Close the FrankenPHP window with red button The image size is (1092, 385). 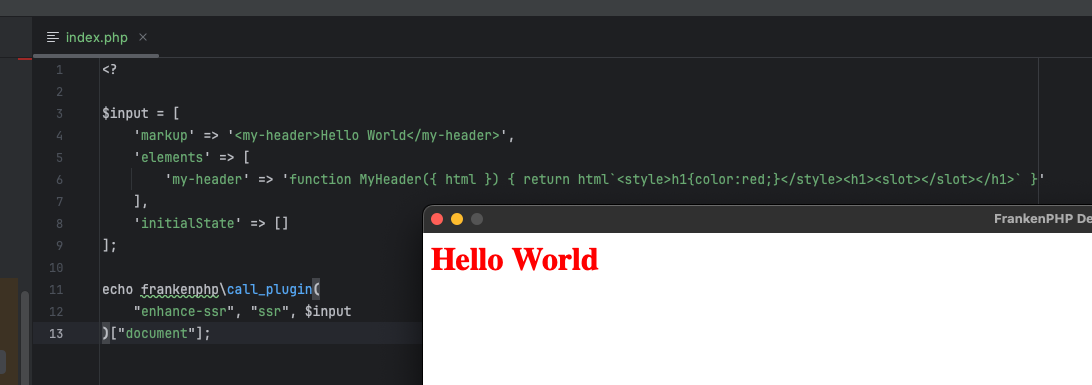437,219
